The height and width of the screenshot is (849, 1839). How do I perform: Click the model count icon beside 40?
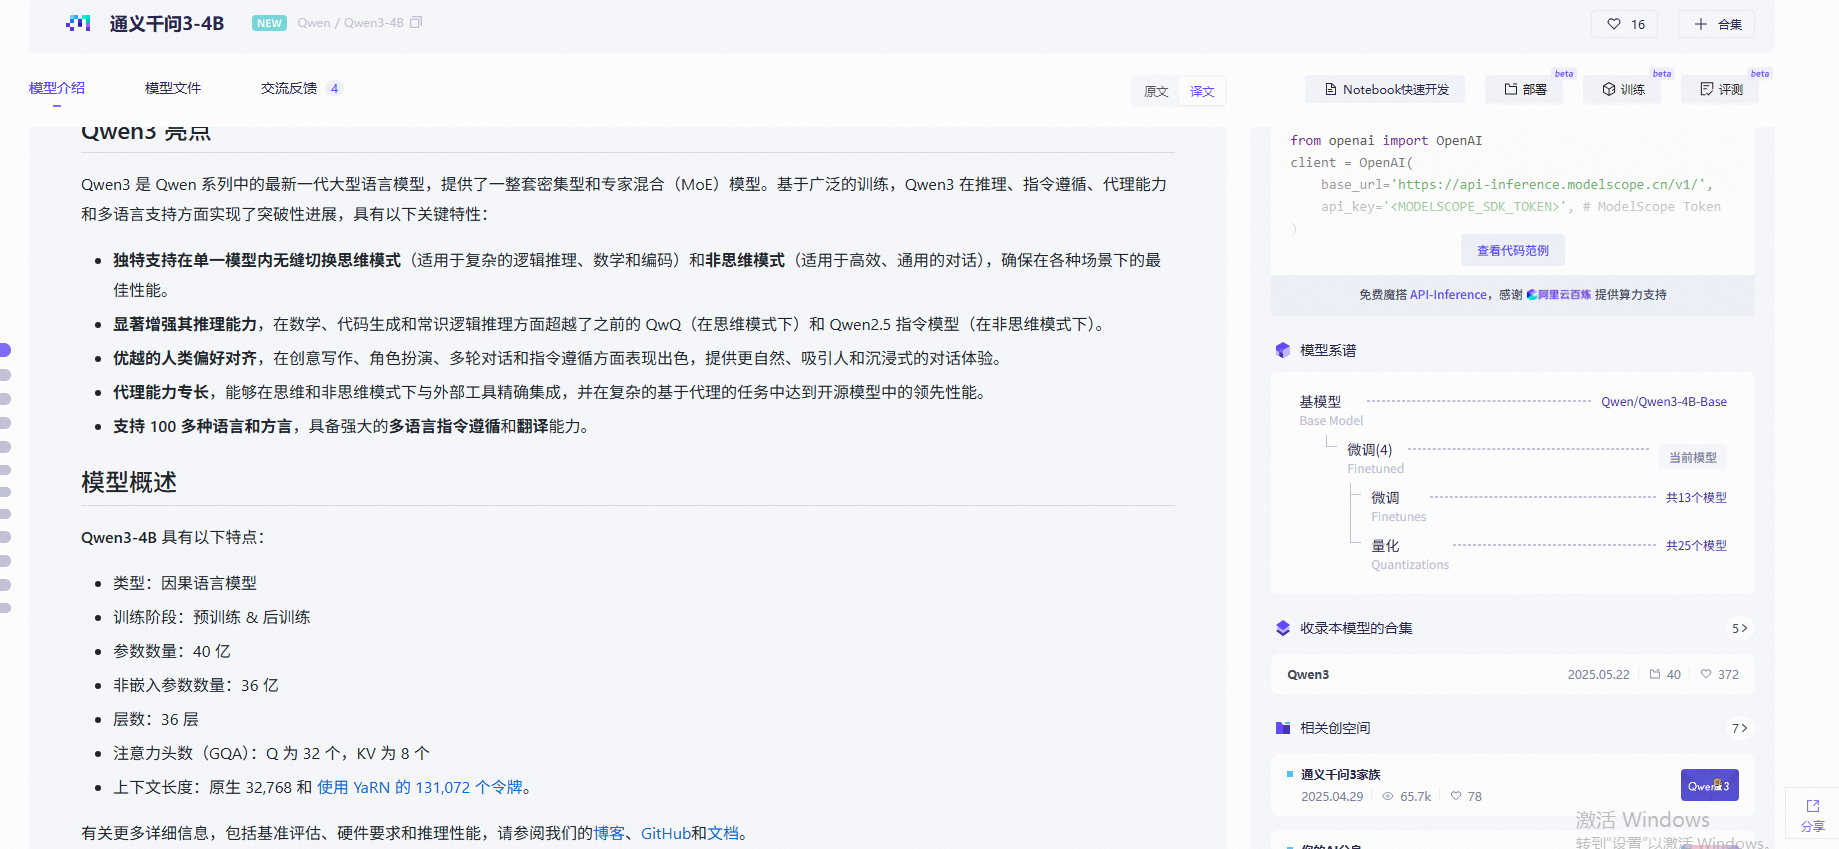point(1655,674)
